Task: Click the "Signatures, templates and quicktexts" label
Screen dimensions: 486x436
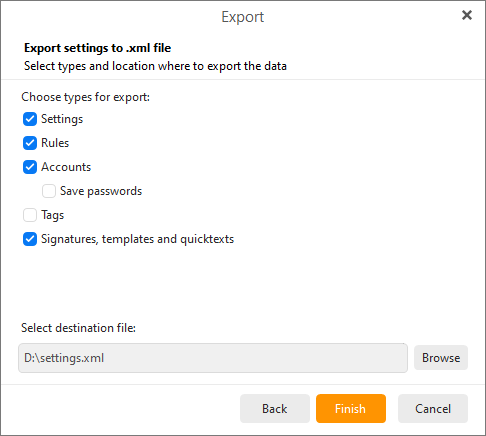Action: [x=137, y=239]
